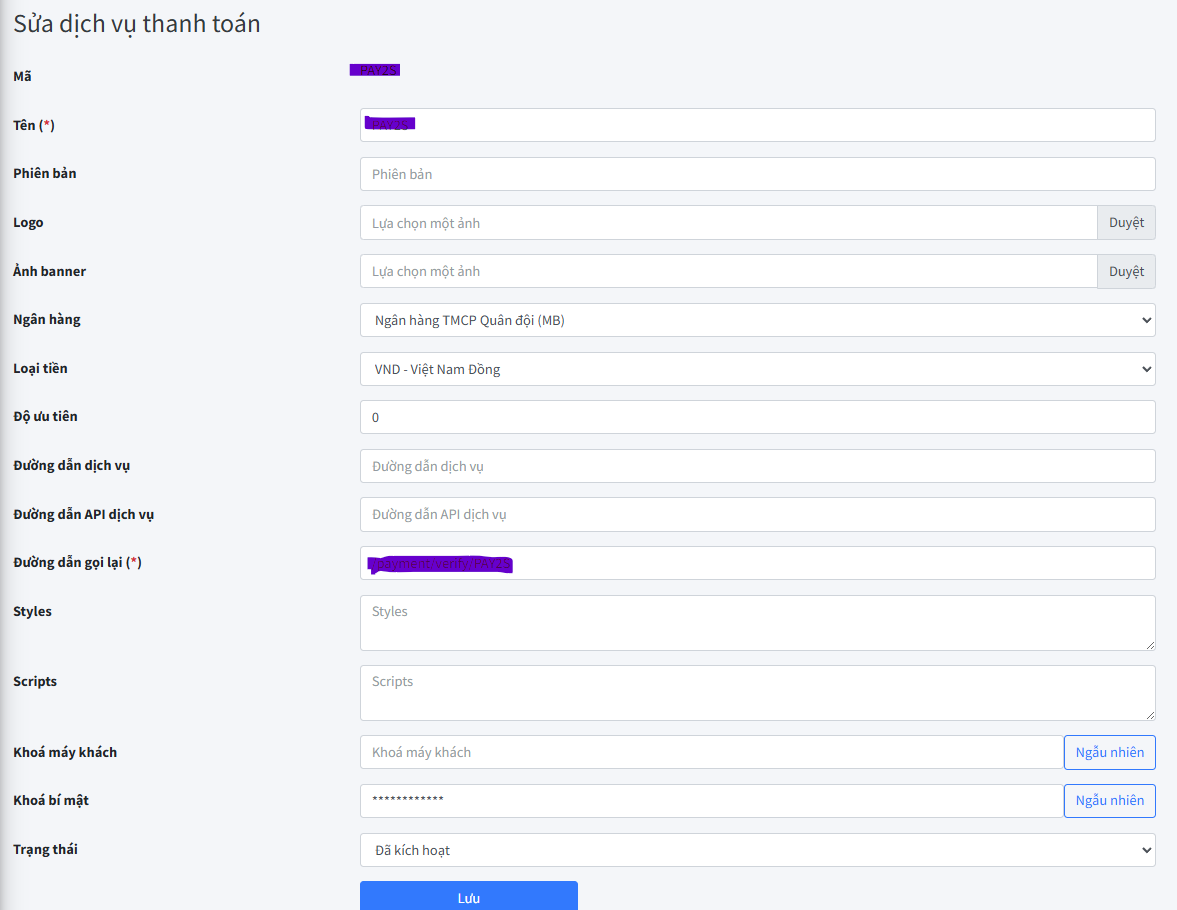Open the Ngân hàng bank dropdown

[x=757, y=320]
